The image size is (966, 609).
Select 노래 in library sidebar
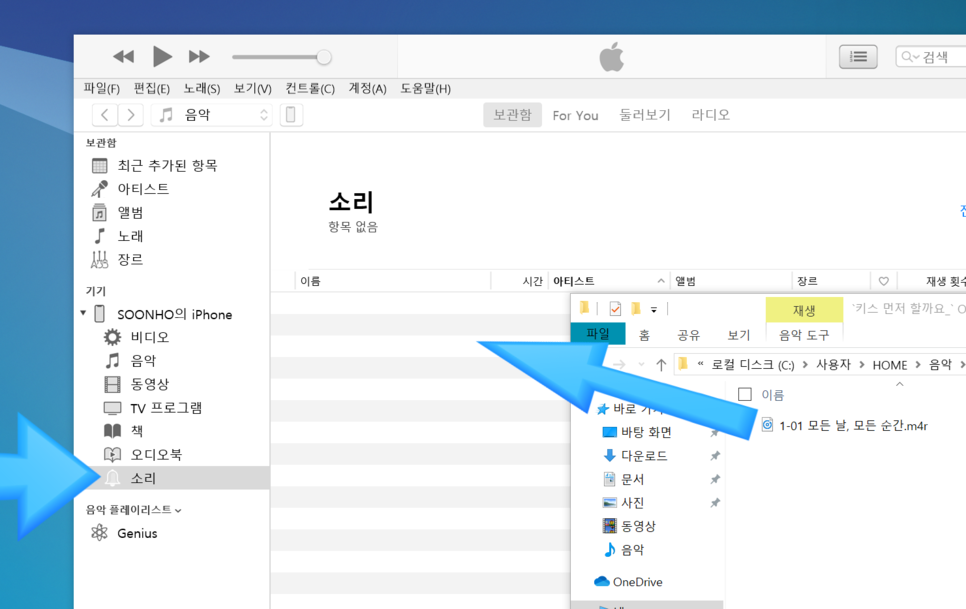tap(130, 236)
